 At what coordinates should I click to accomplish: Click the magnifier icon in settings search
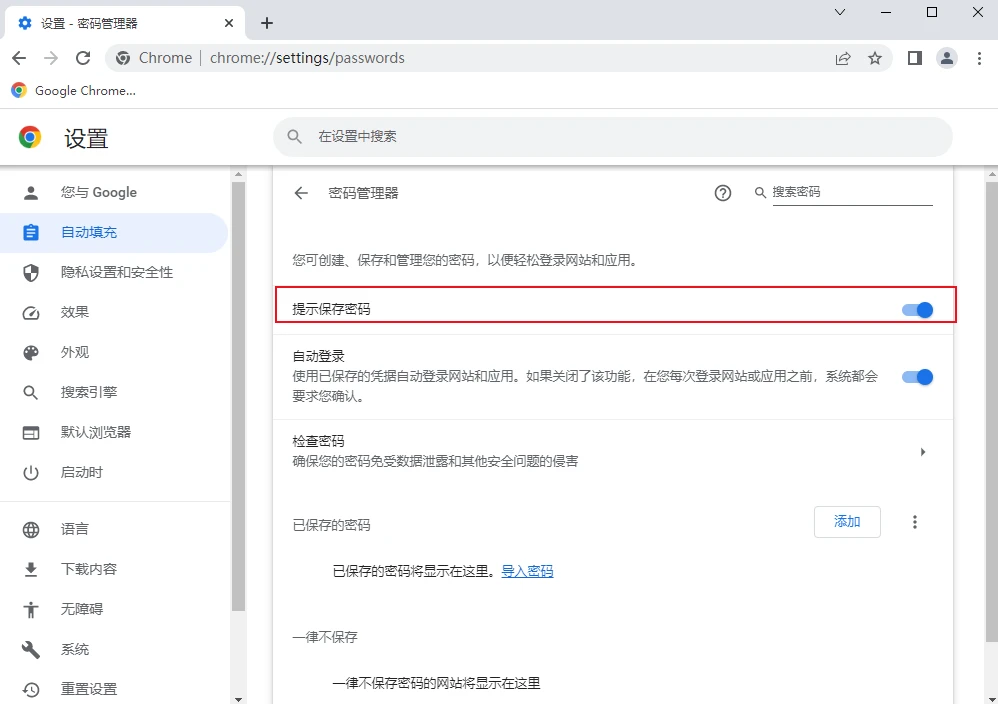pos(294,136)
